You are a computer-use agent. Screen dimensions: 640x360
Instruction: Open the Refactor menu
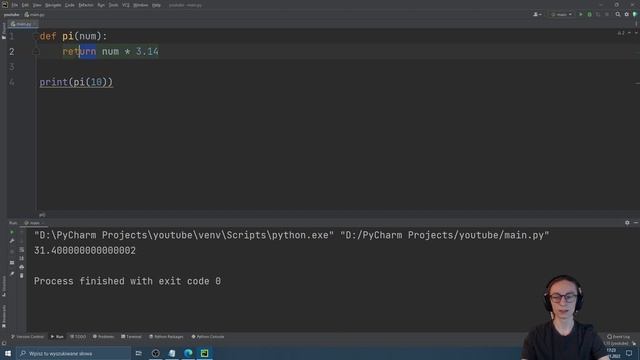[86, 5]
